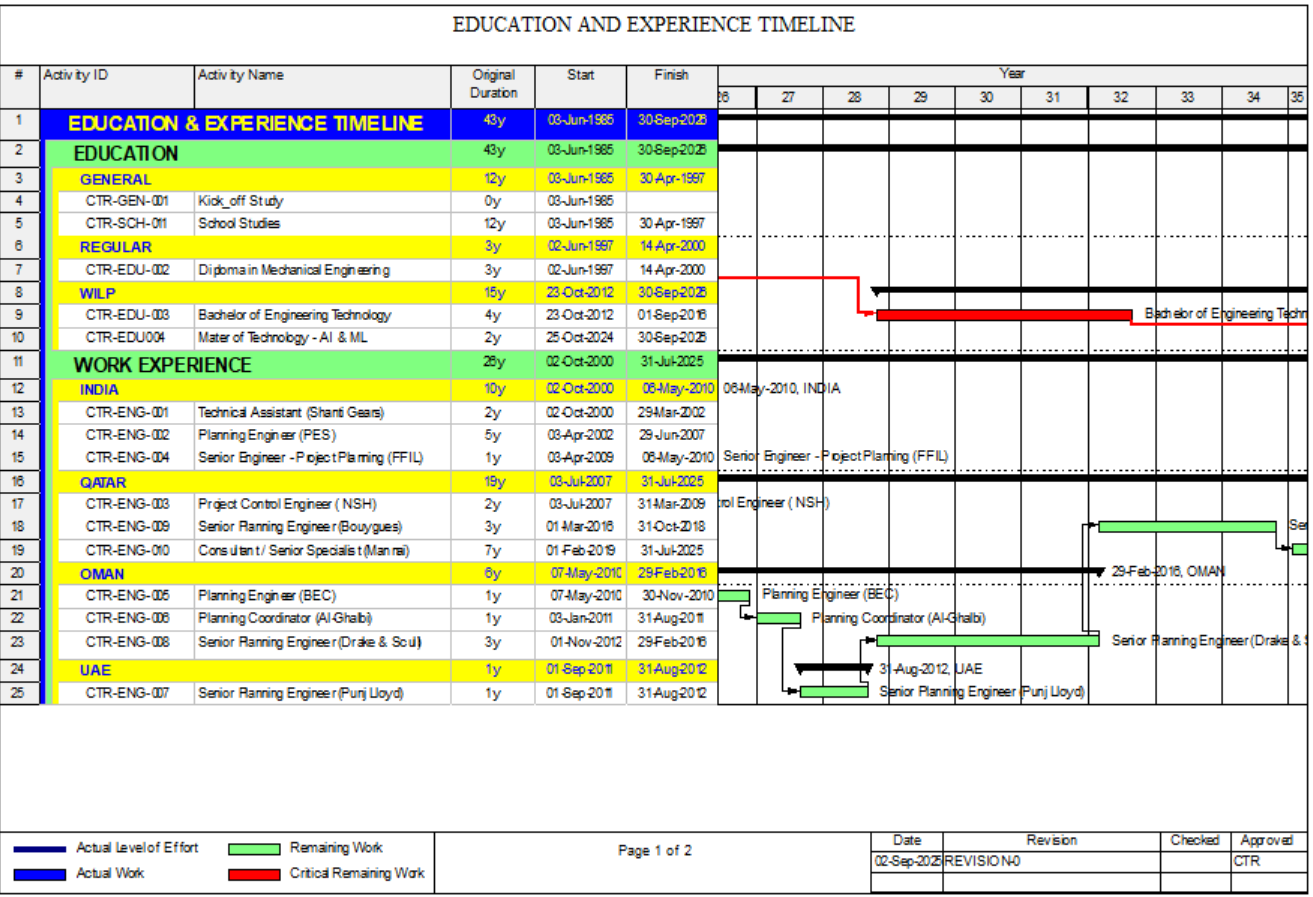
Task: Select year 34 in the timescale
Action: pos(1254,97)
